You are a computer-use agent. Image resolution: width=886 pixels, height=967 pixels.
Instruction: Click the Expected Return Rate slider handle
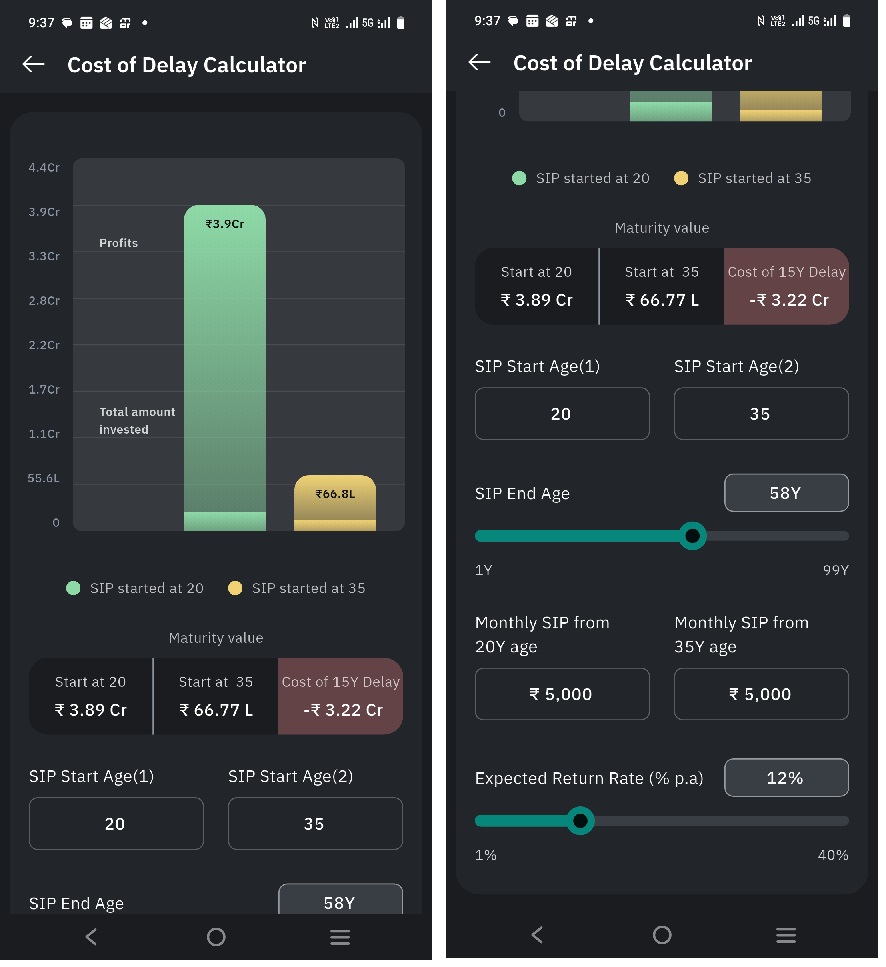coord(580,822)
